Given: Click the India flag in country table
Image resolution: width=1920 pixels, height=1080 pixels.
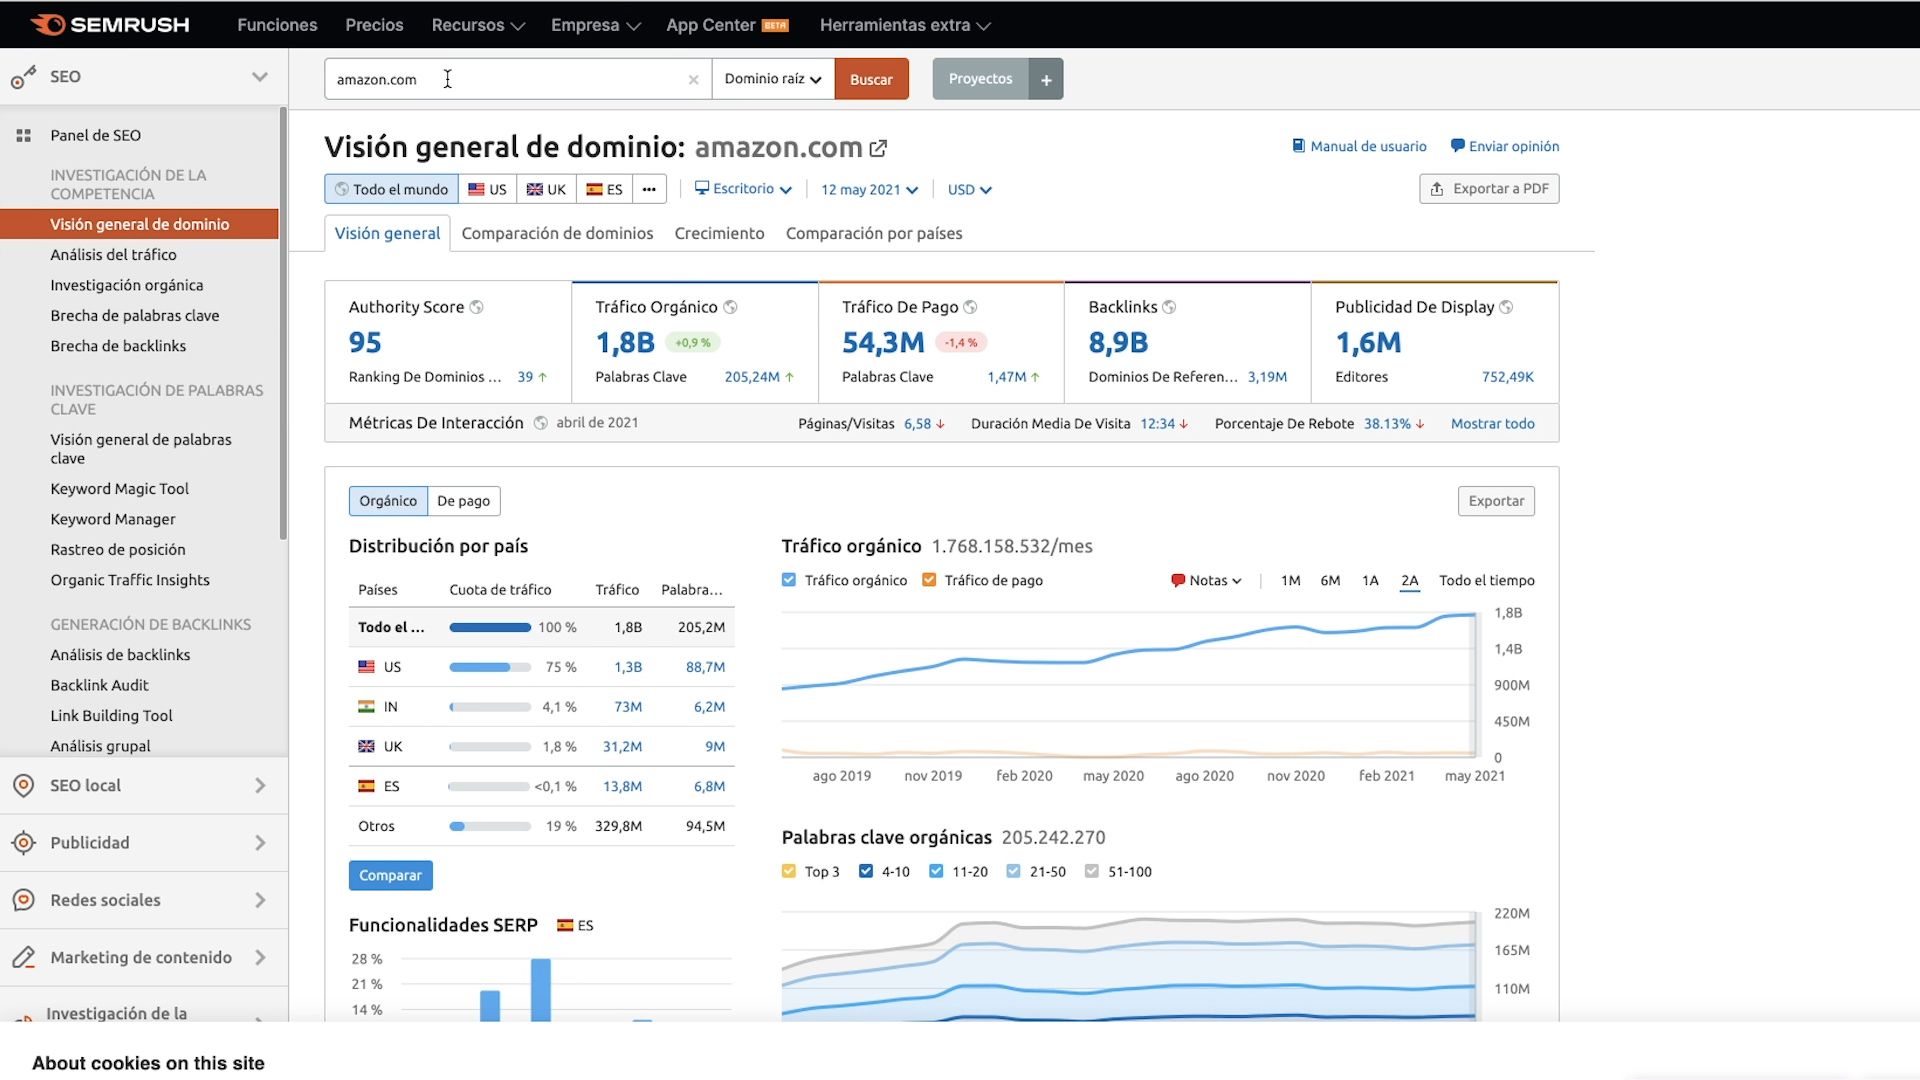Looking at the screenshot, I should point(366,707).
